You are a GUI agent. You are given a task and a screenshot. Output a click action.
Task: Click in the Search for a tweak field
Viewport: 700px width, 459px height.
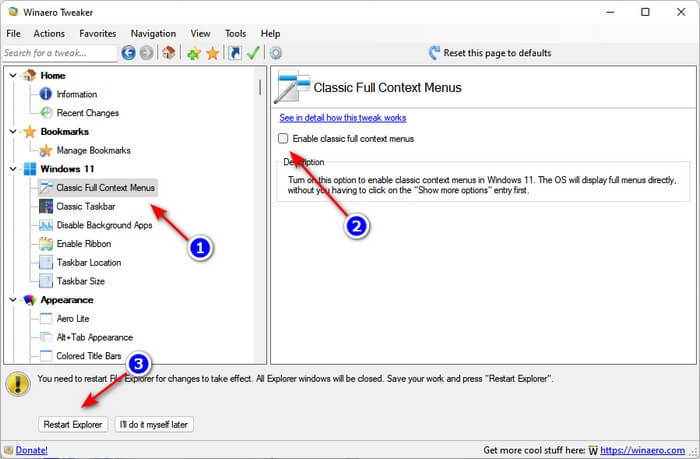59,53
